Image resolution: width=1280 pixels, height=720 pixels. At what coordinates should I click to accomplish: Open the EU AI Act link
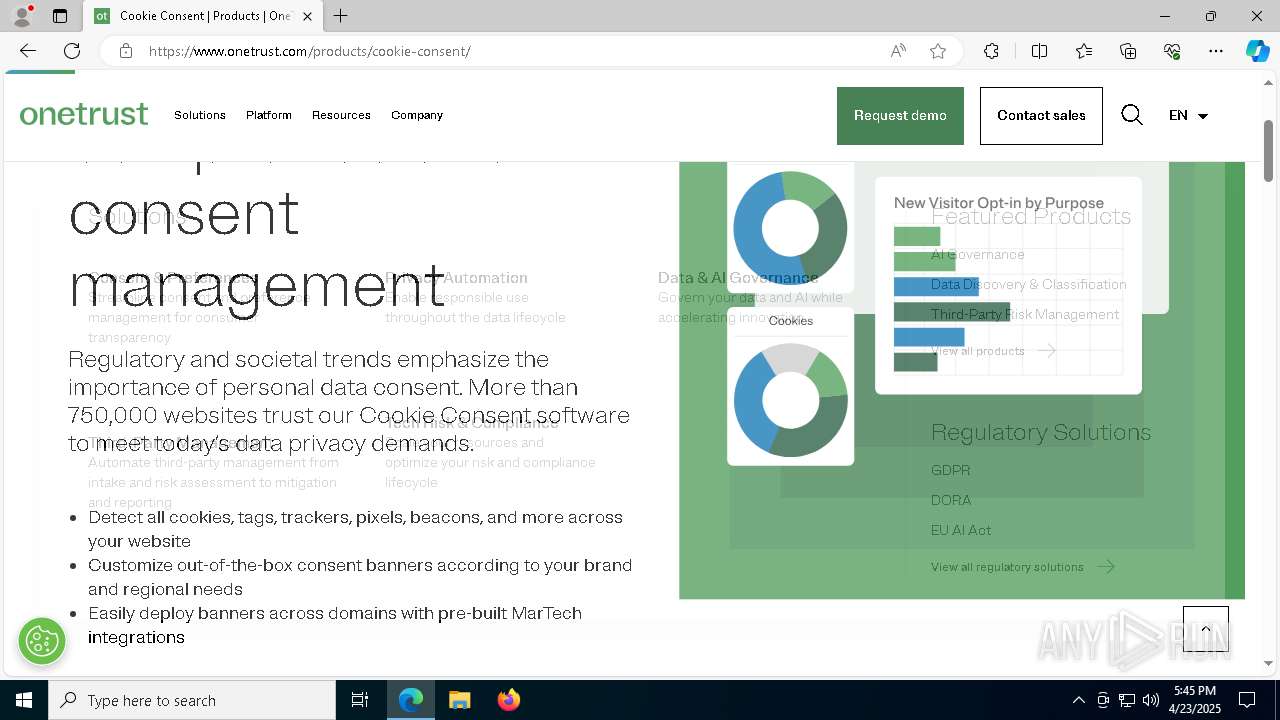click(961, 530)
